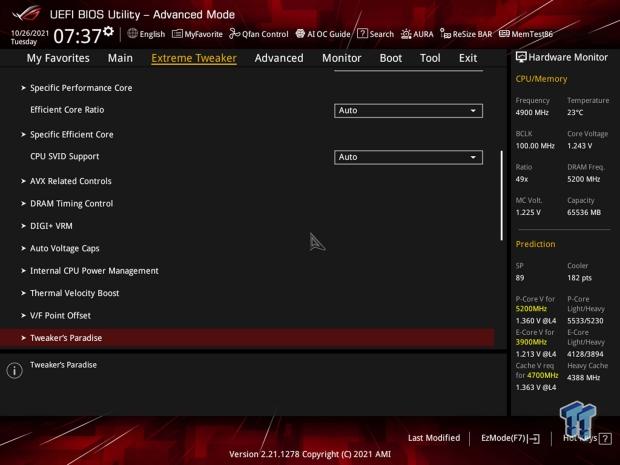
Task: Open the CPU SVID Support dropdown
Action: (408, 157)
